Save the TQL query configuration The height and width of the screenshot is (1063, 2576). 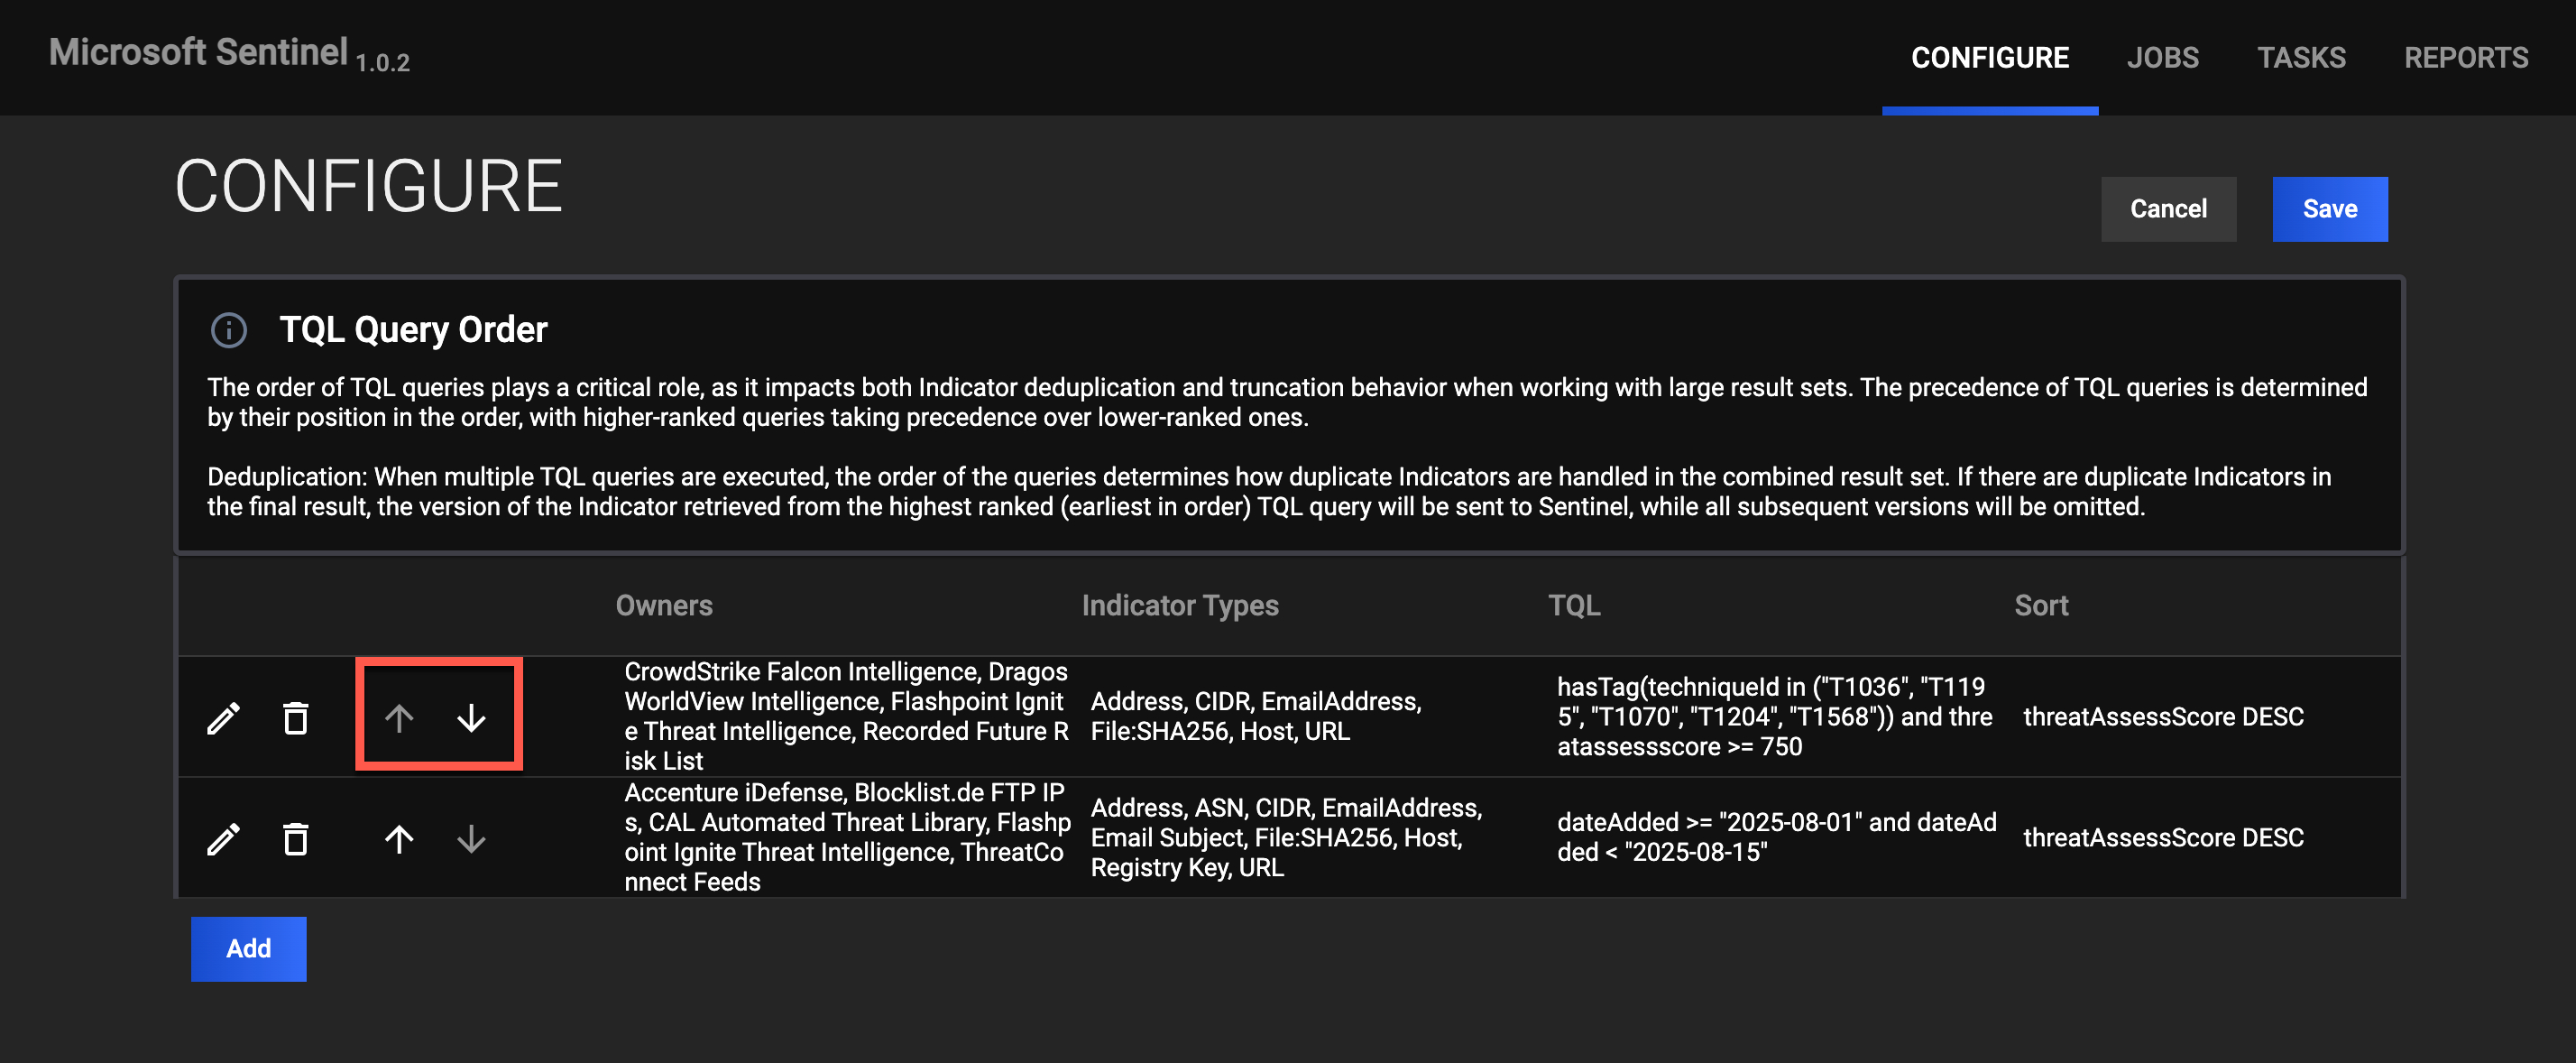click(2330, 208)
